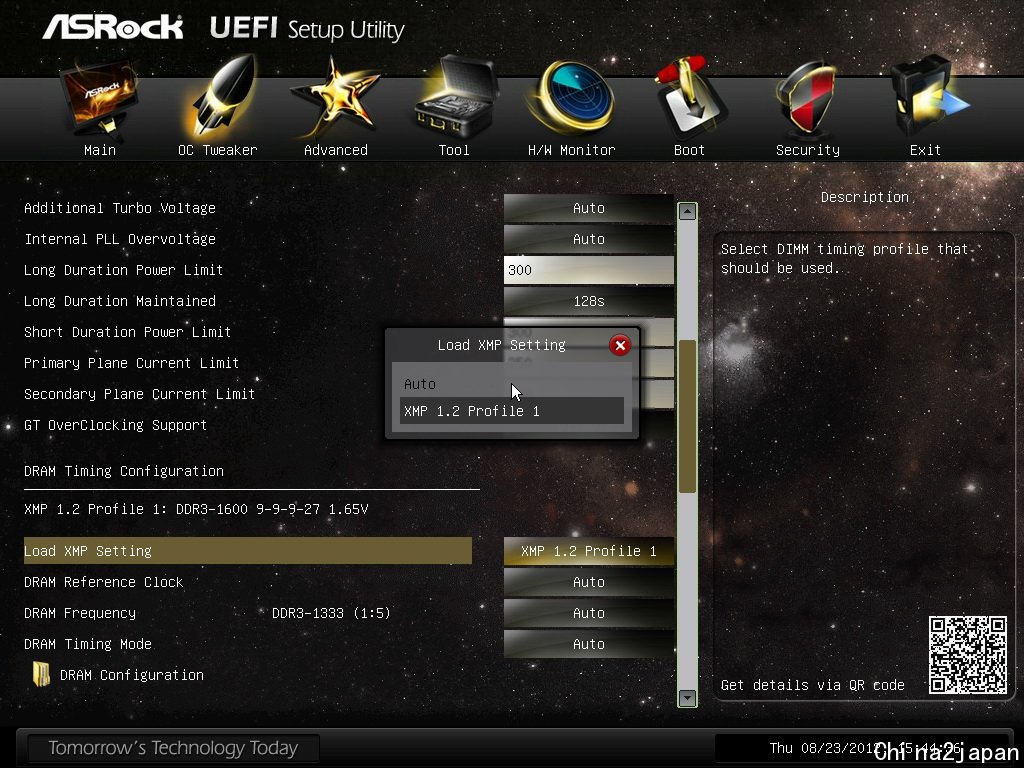Open Additional Turbo Voltage Auto dropdown
The width and height of the screenshot is (1024, 768).
(588, 208)
